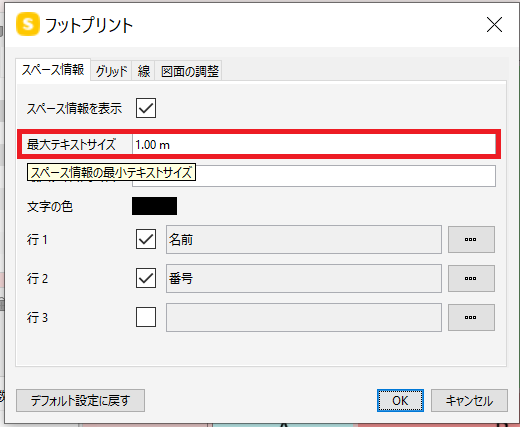Open the ellipsis picker for 行 3
The width and height of the screenshot is (520, 427).
pyautogui.click(x=471, y=317)
